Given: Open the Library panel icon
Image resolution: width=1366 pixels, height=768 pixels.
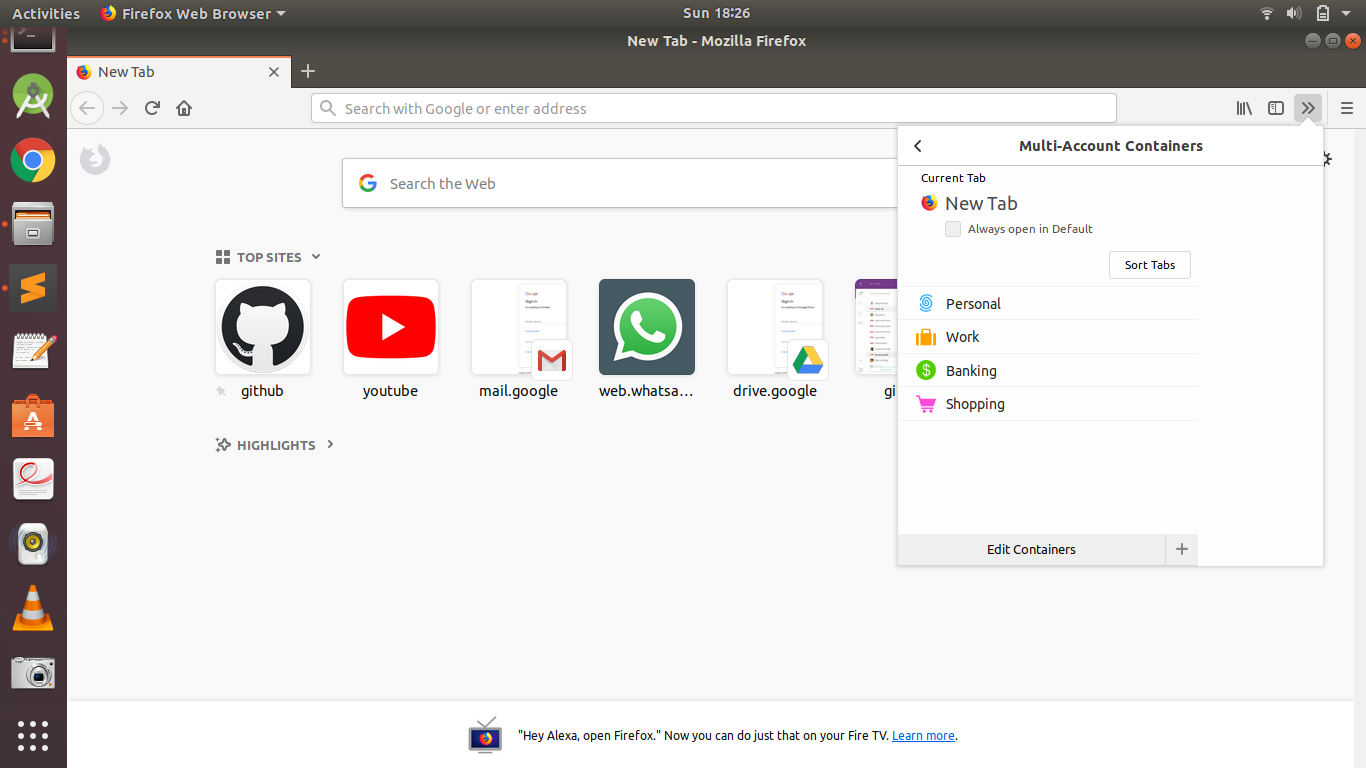Looking at the screenshot, I should click(x=1243, y=108).
